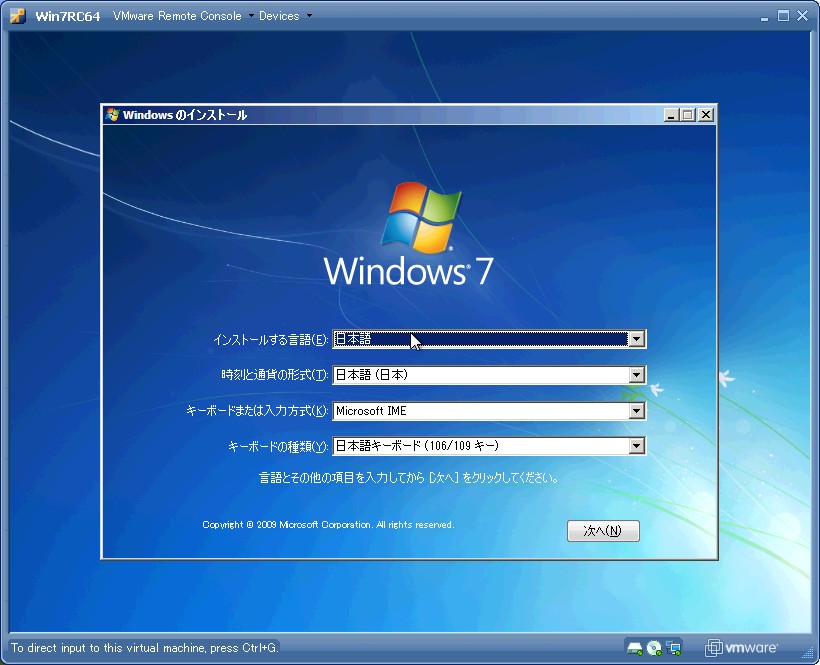Screen dimensions: 820x665
Task: Click the vmware logo in status bar
Action: tap(741, 648)
